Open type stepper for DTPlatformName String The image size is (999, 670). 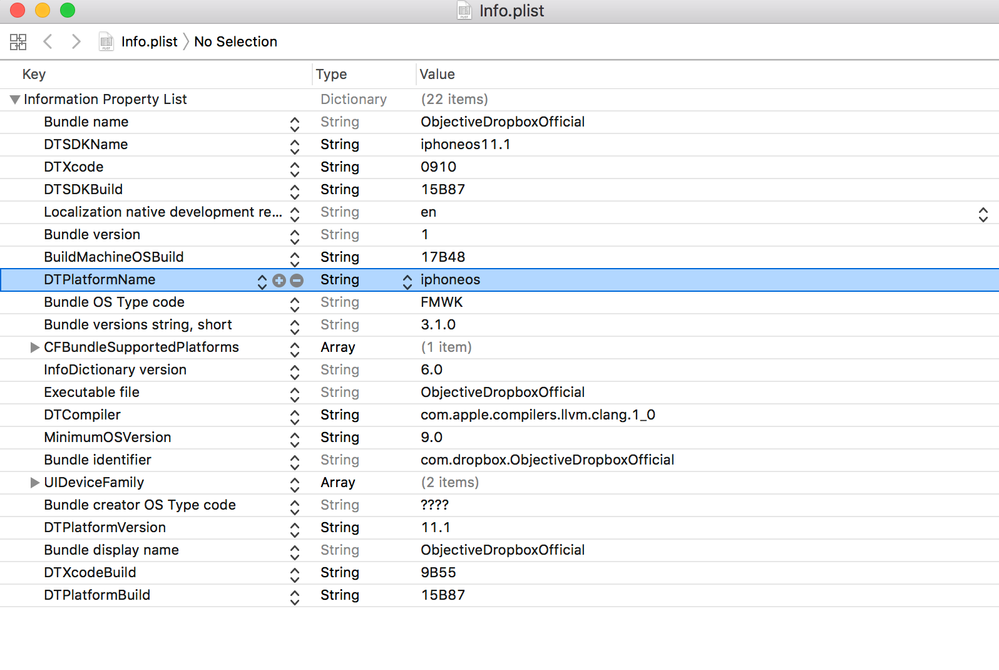(407, 282)
